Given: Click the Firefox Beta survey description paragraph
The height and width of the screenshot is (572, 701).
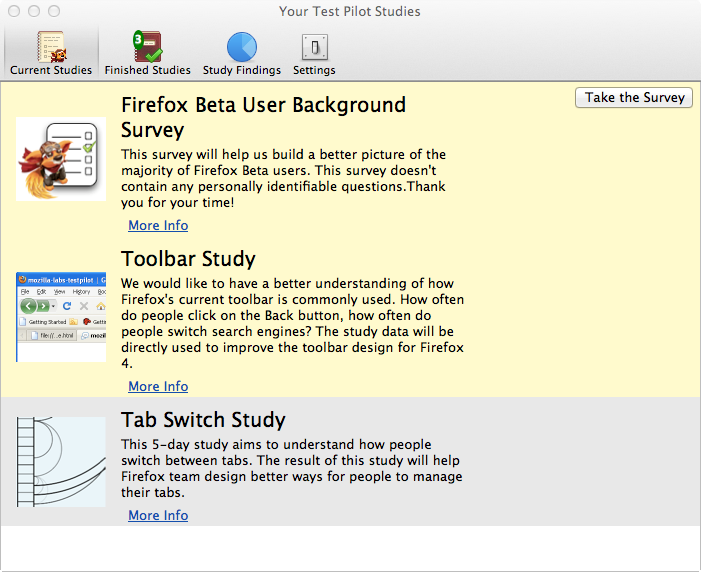Looking at the screenshot, I should pos(284,178).
